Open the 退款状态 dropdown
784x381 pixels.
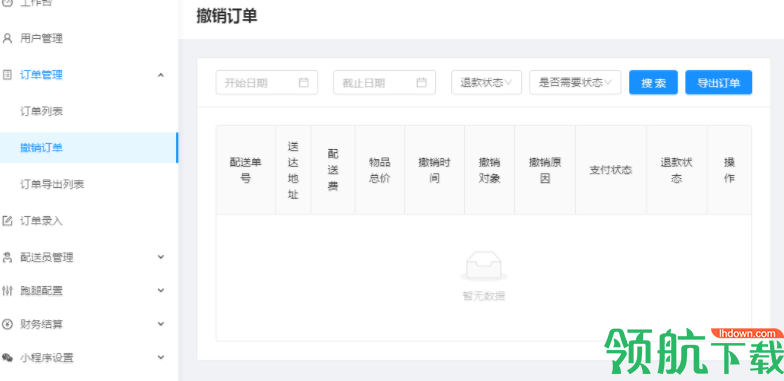point(486,82)
